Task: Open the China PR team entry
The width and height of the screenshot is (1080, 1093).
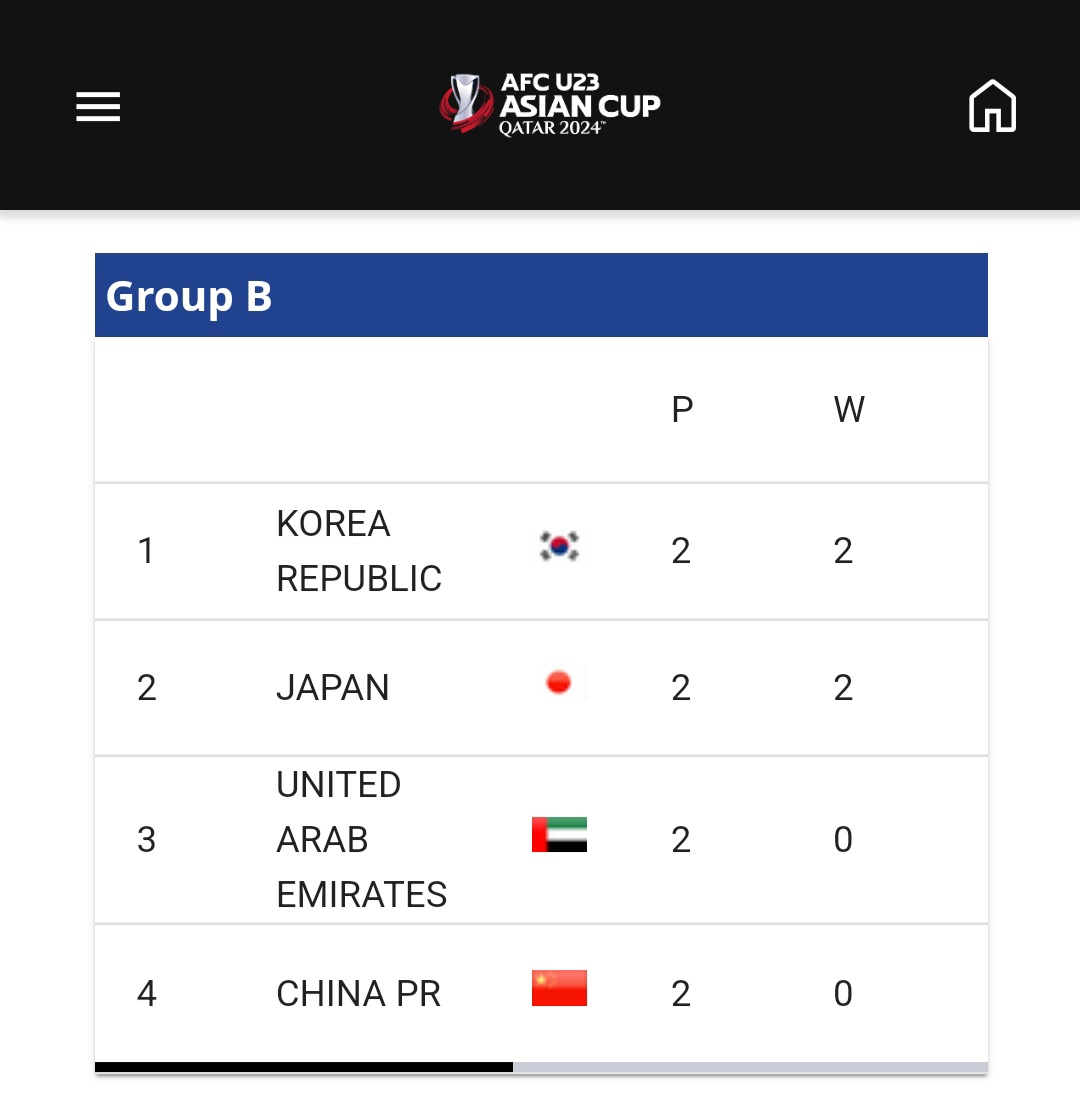Action: (x=358, y=994)
